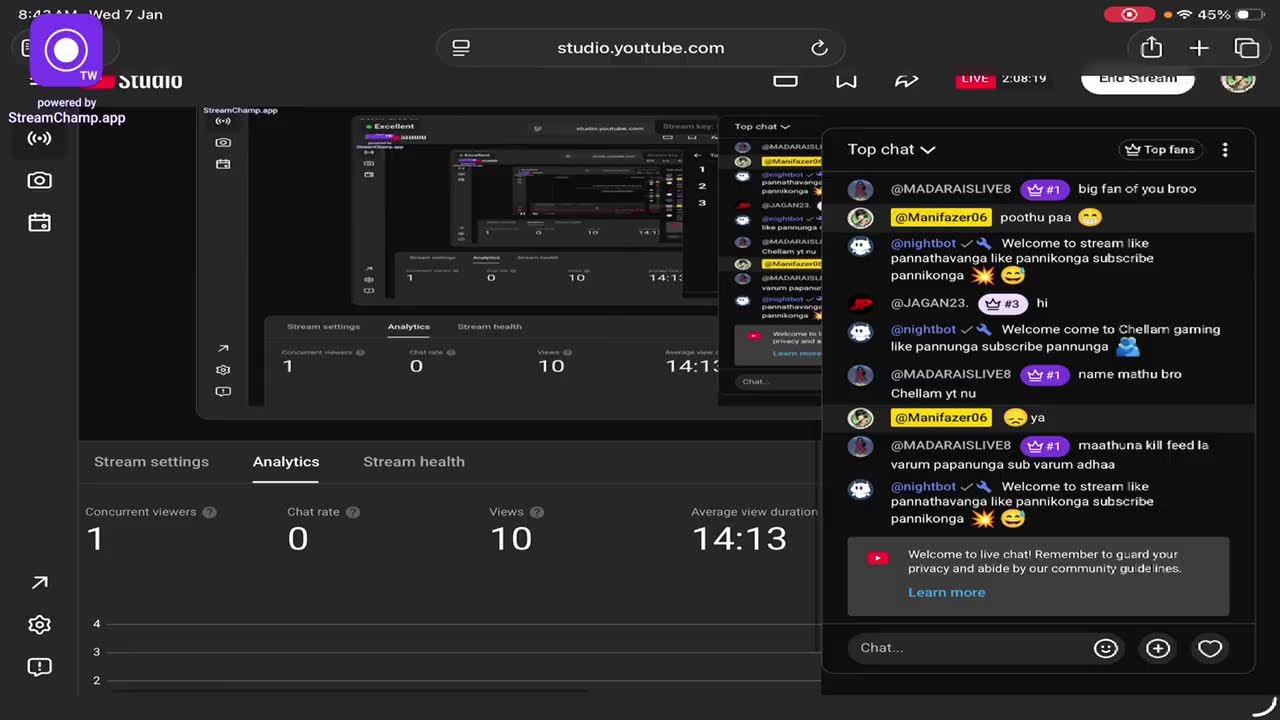
Task: Open the chat more options menu
Action: pos(1225,150)
